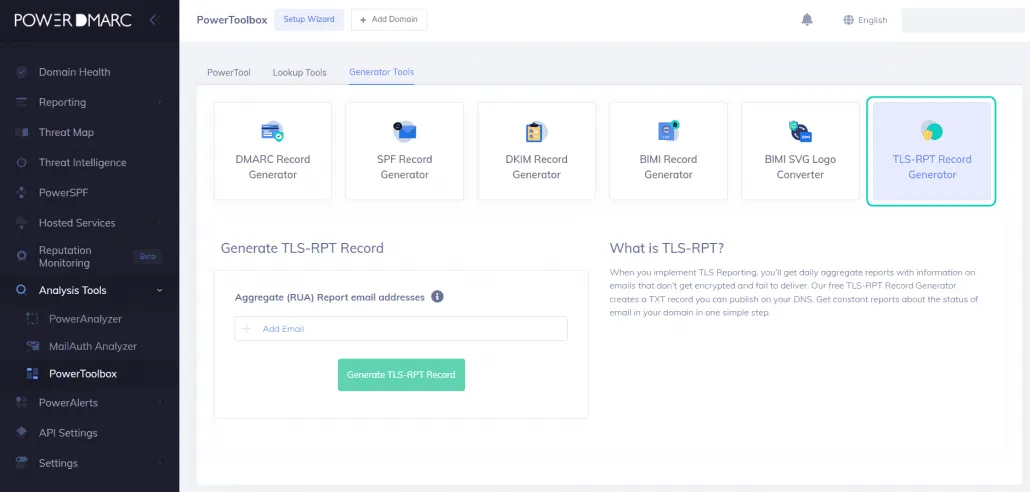Click the PowerDMARC logo
Screen dimensions: 1030x492
[73, 20]
